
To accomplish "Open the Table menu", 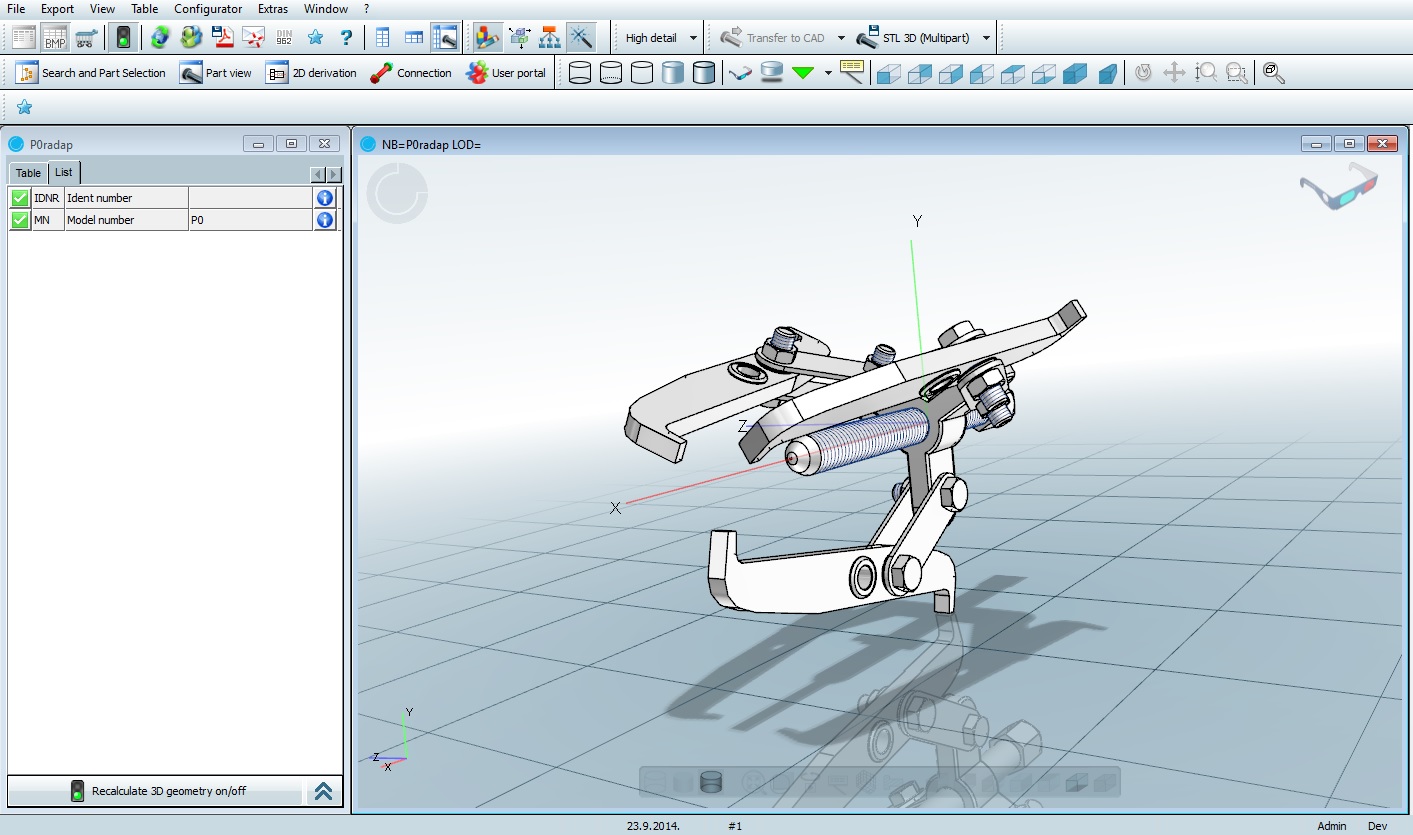I will [x=145, y=9].
